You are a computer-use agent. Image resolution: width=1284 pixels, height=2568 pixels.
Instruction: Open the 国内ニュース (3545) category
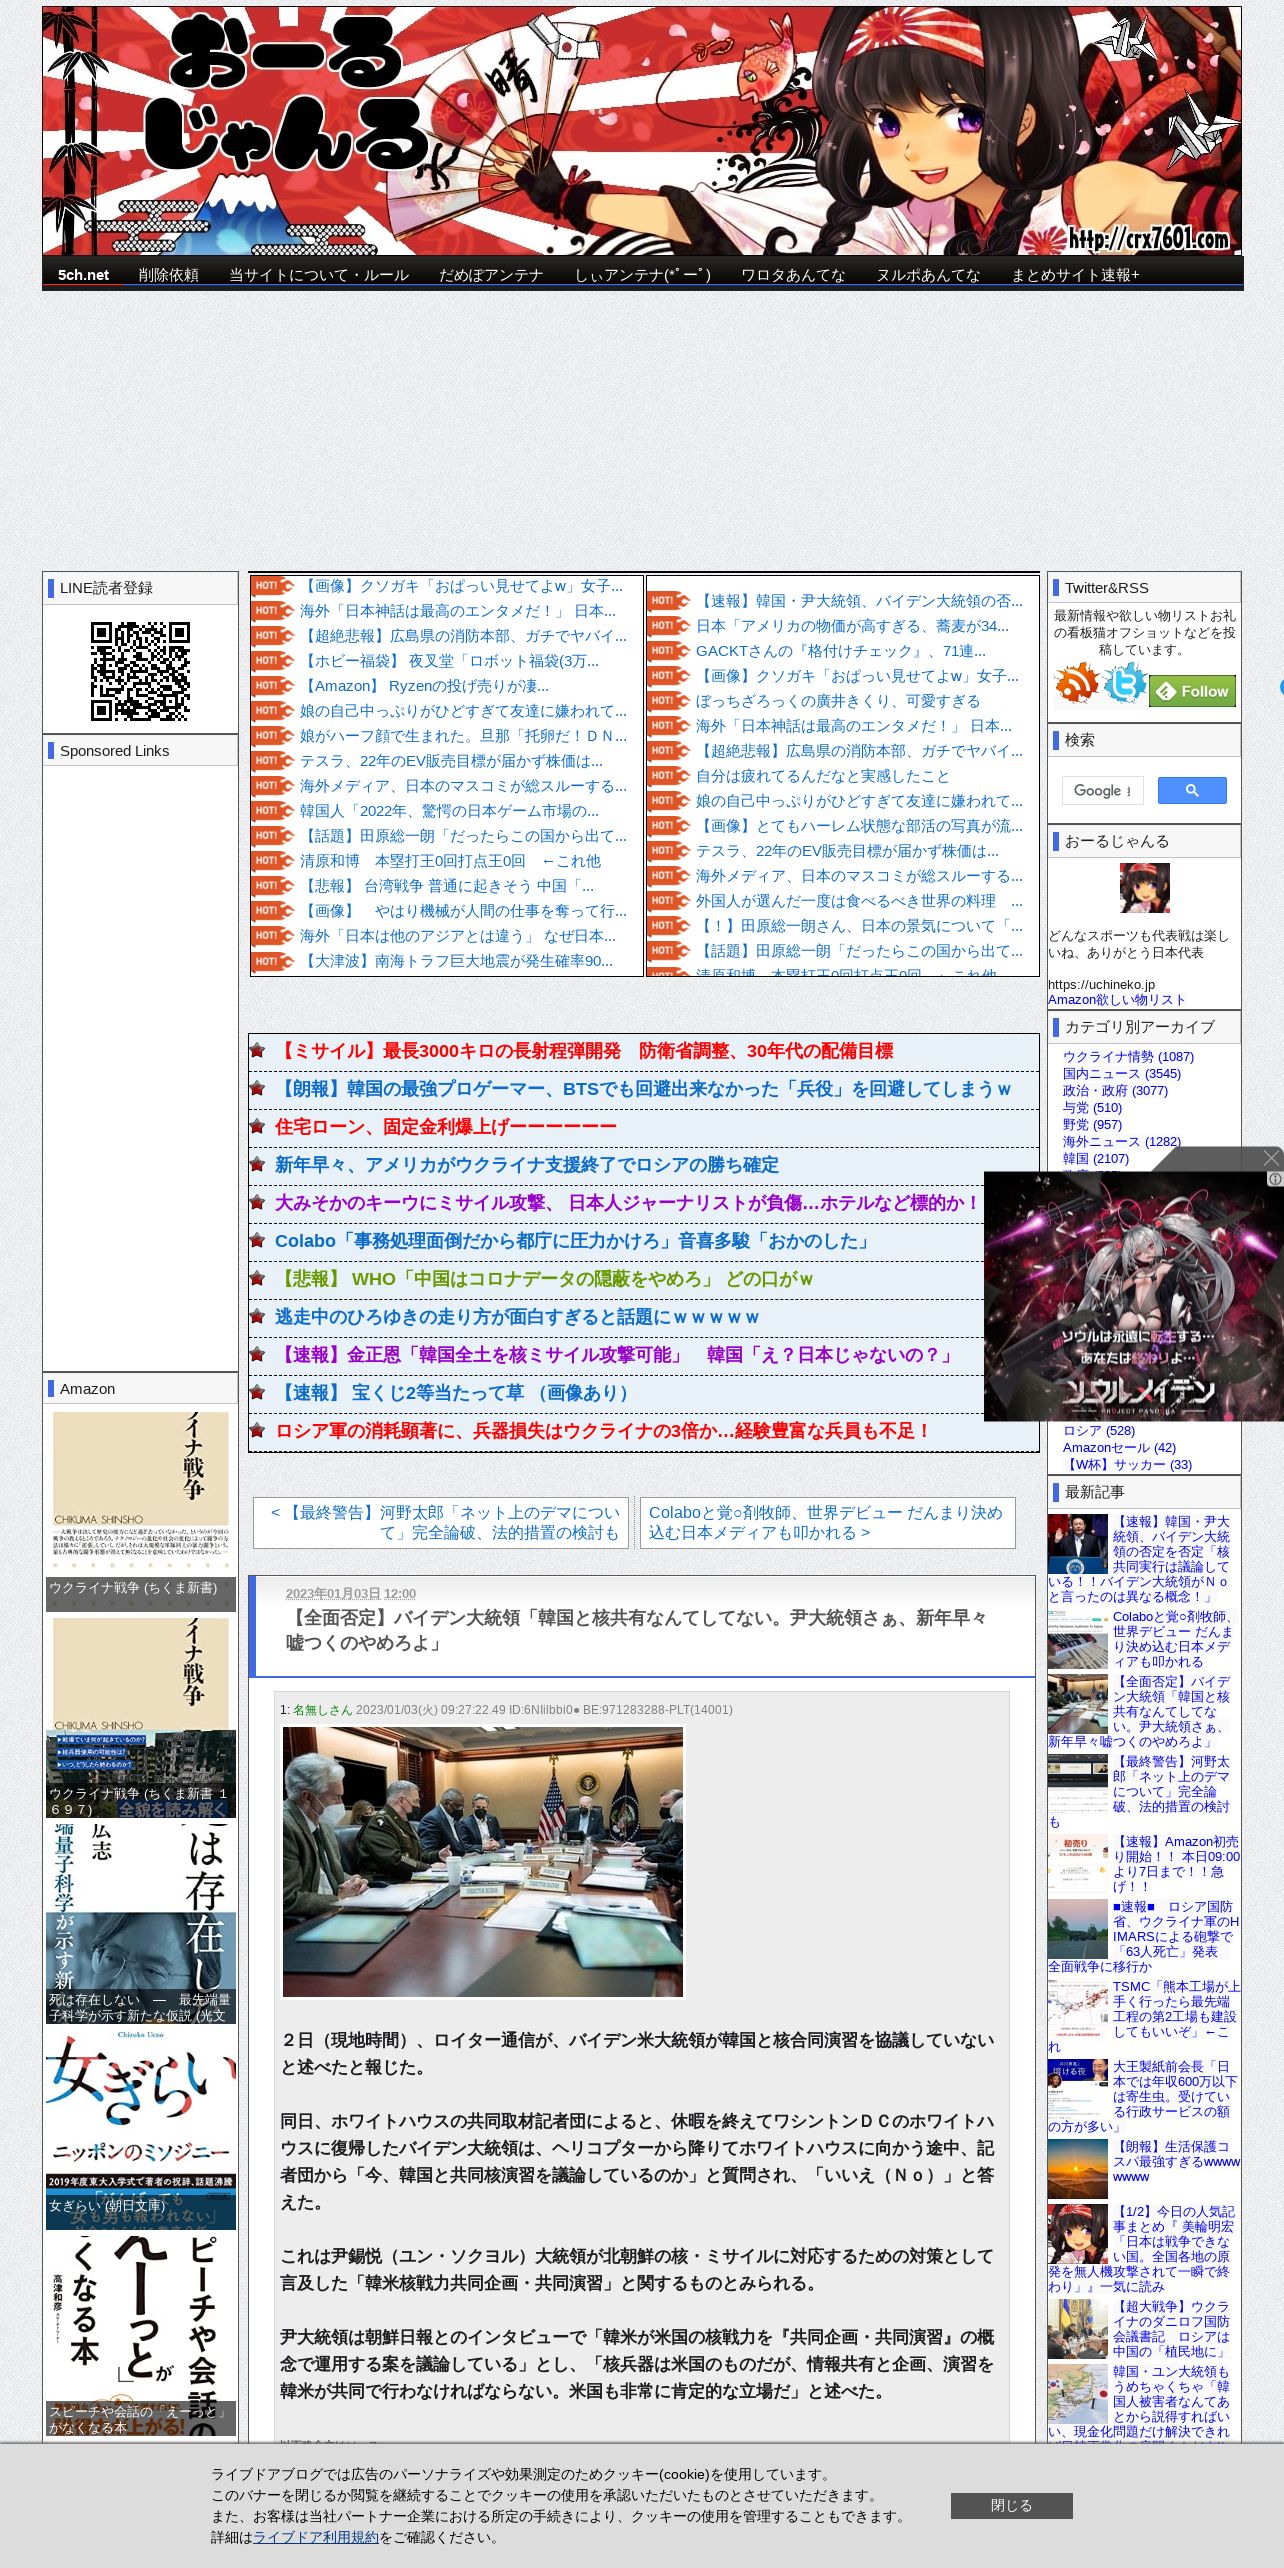coord(1122,1073)
